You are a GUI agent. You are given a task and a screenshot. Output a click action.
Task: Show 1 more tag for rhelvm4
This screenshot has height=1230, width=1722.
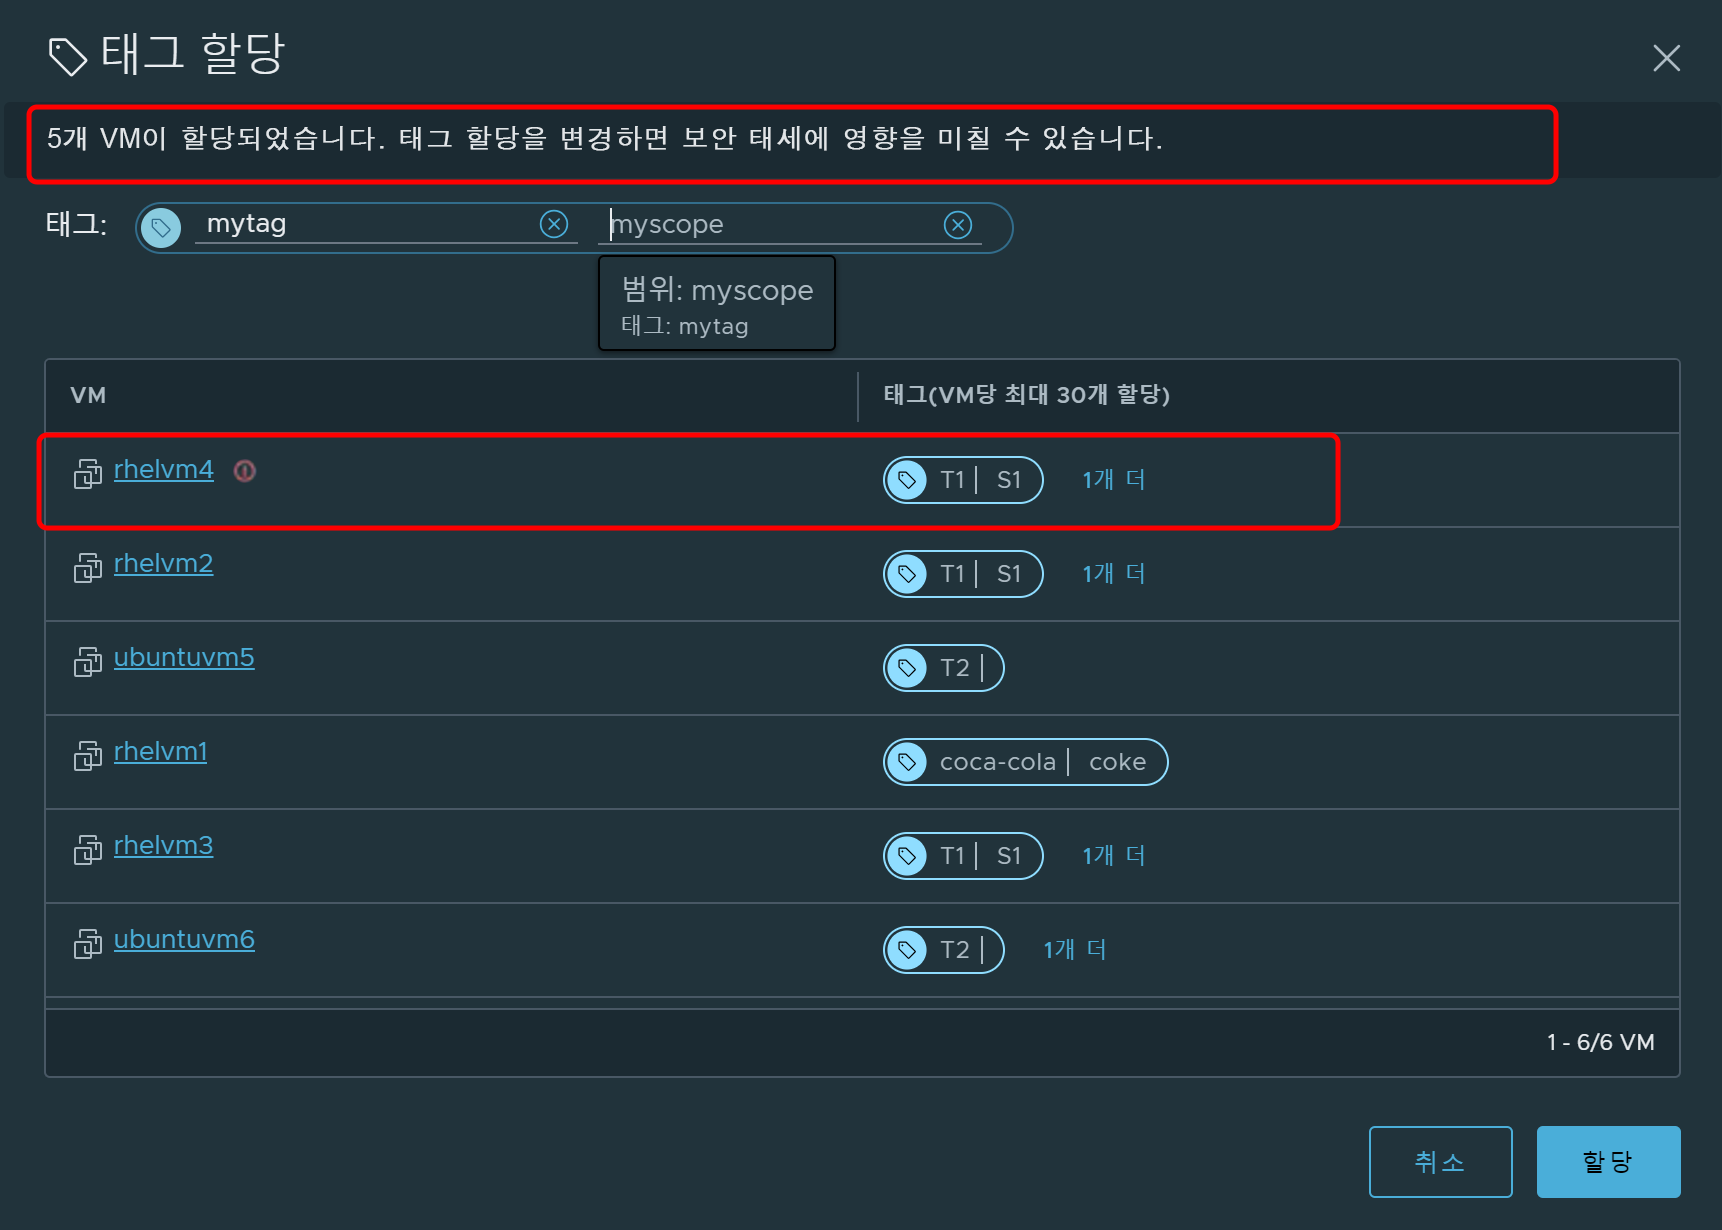coord(1114,480)
